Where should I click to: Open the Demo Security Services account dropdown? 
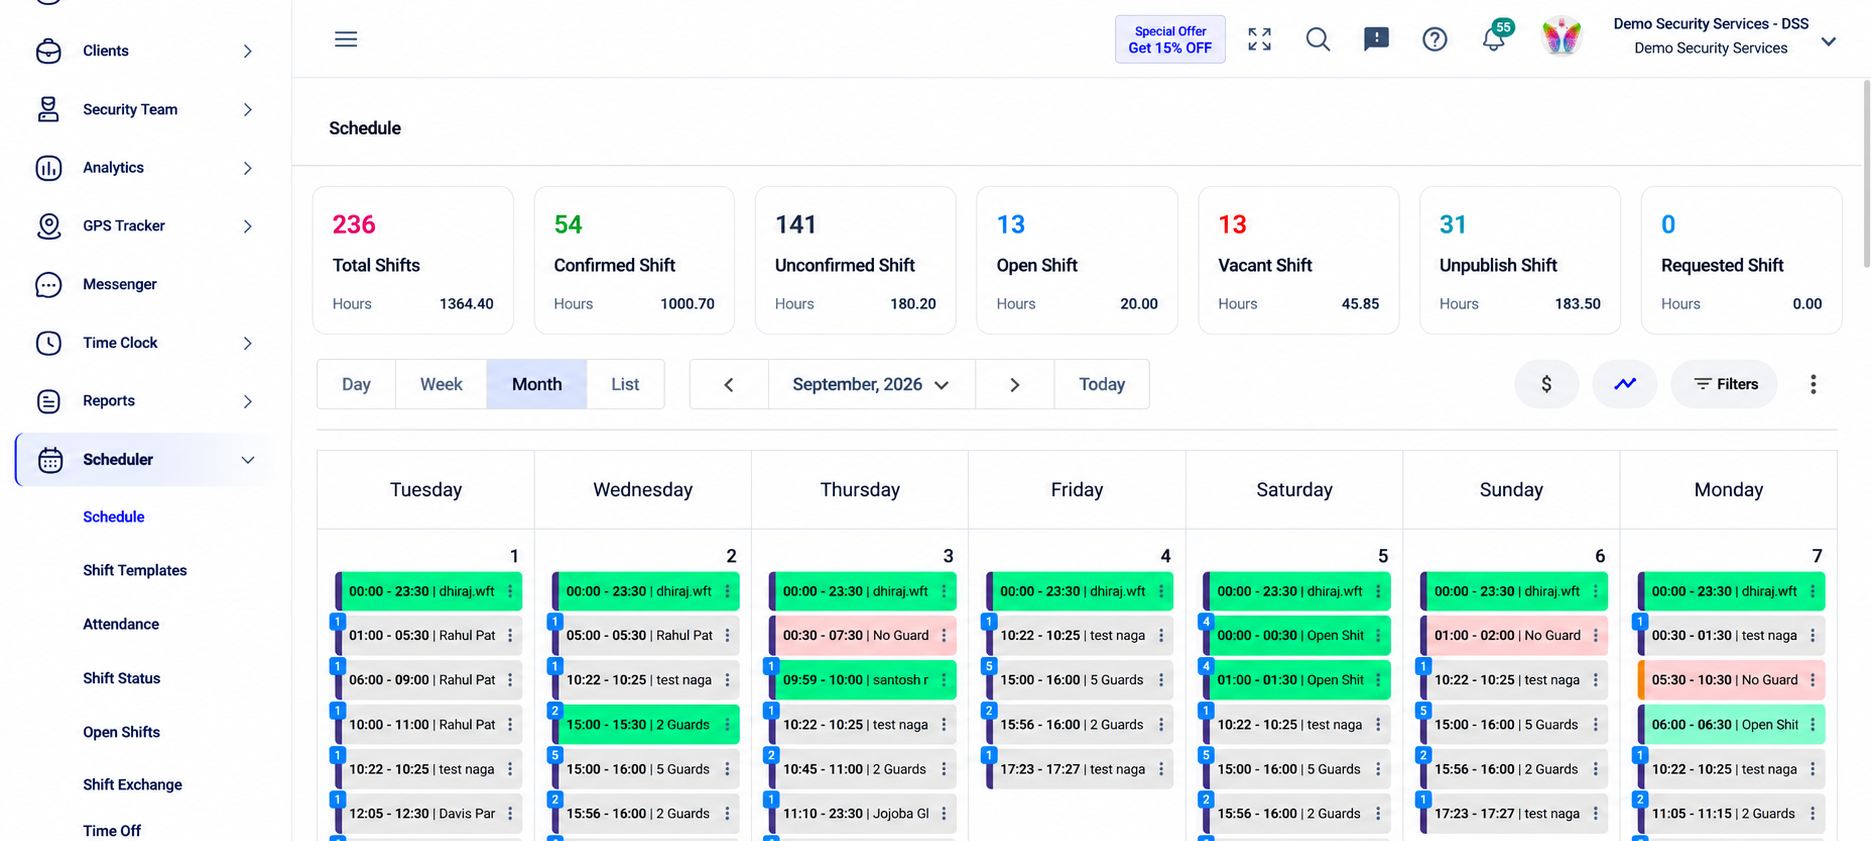pos(1828,41)
